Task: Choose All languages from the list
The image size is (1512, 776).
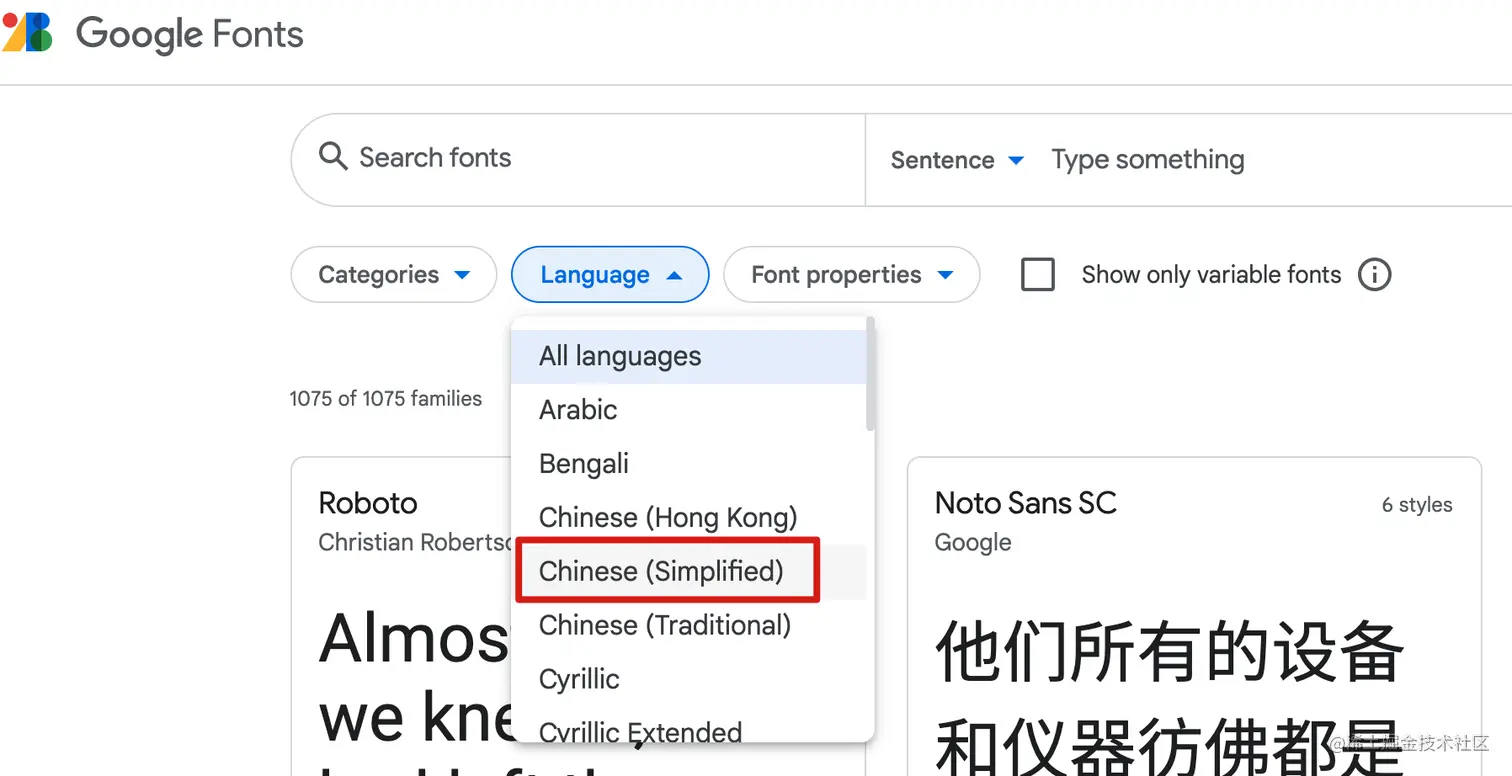Action: click(620, 355)
